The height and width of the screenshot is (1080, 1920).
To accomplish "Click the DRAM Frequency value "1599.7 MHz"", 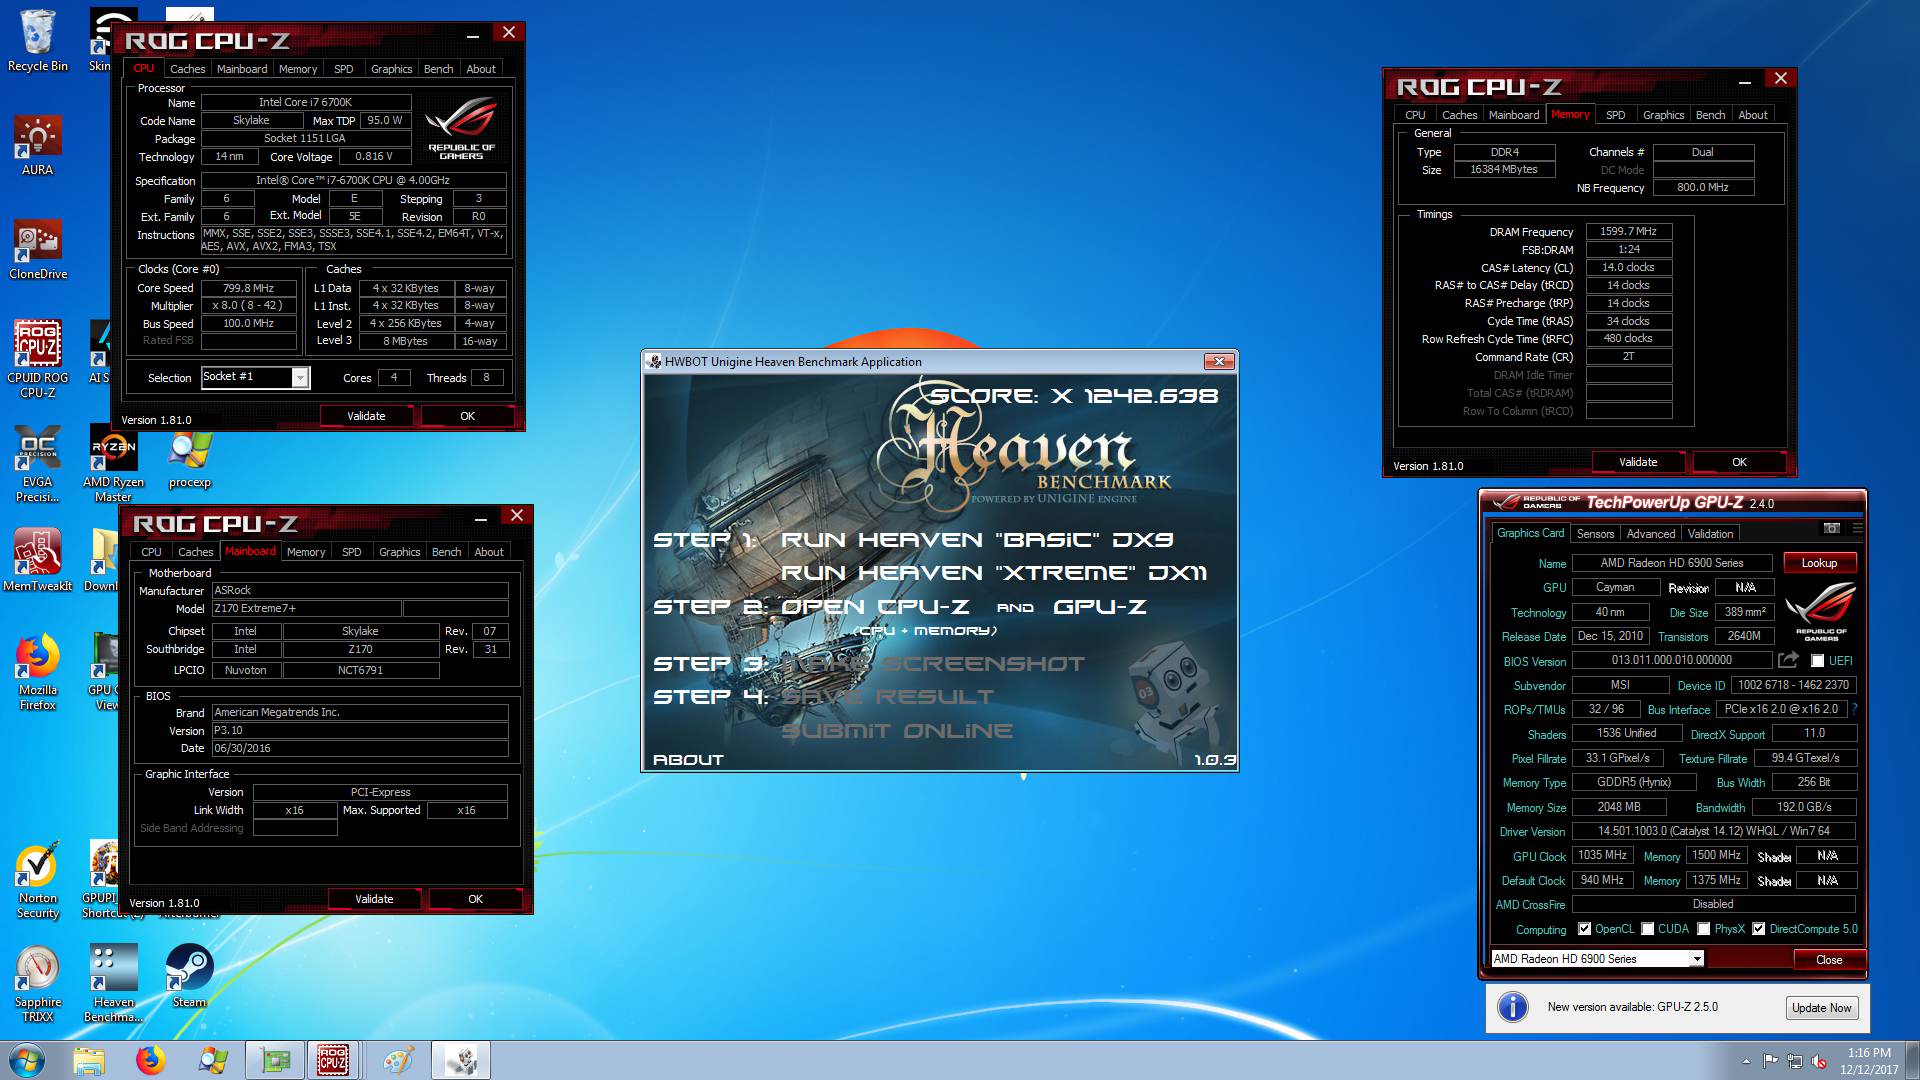I will 1628,231.
